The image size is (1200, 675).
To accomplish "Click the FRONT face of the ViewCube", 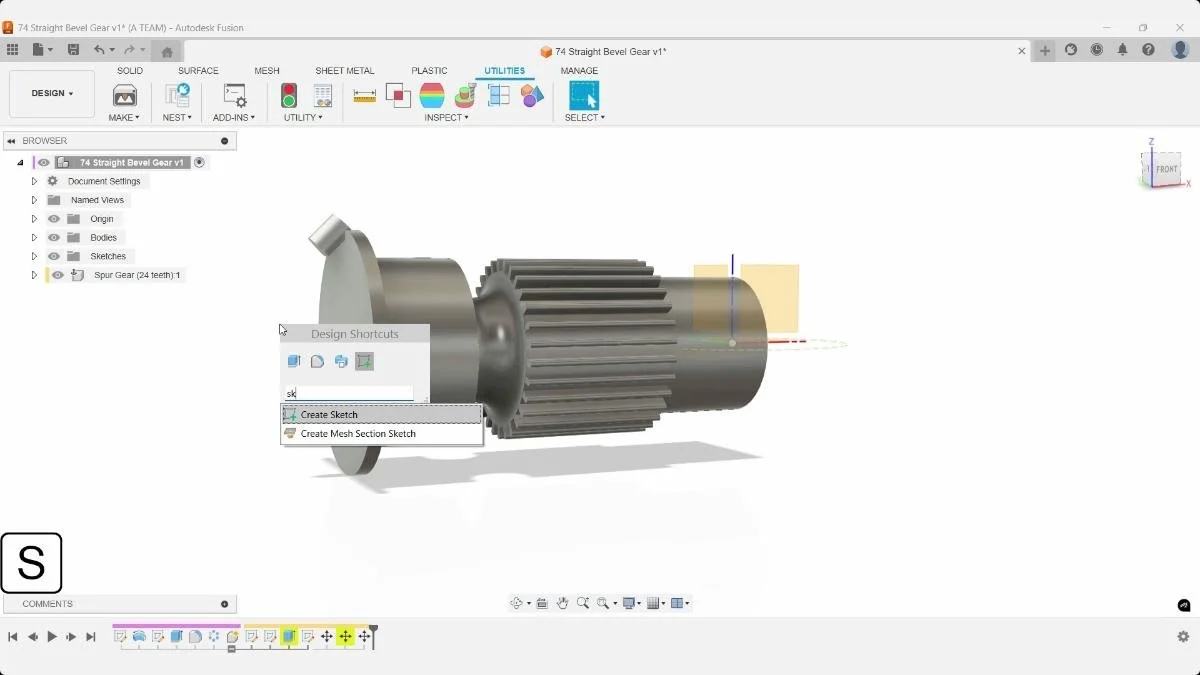I will [1166, 169].
